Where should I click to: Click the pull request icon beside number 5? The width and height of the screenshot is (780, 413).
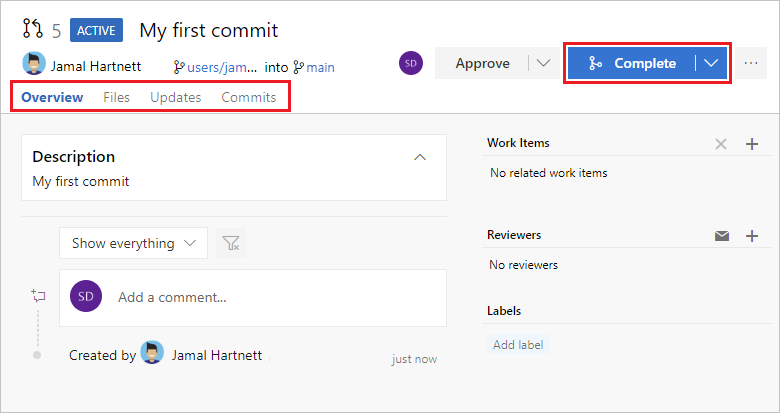33,28
